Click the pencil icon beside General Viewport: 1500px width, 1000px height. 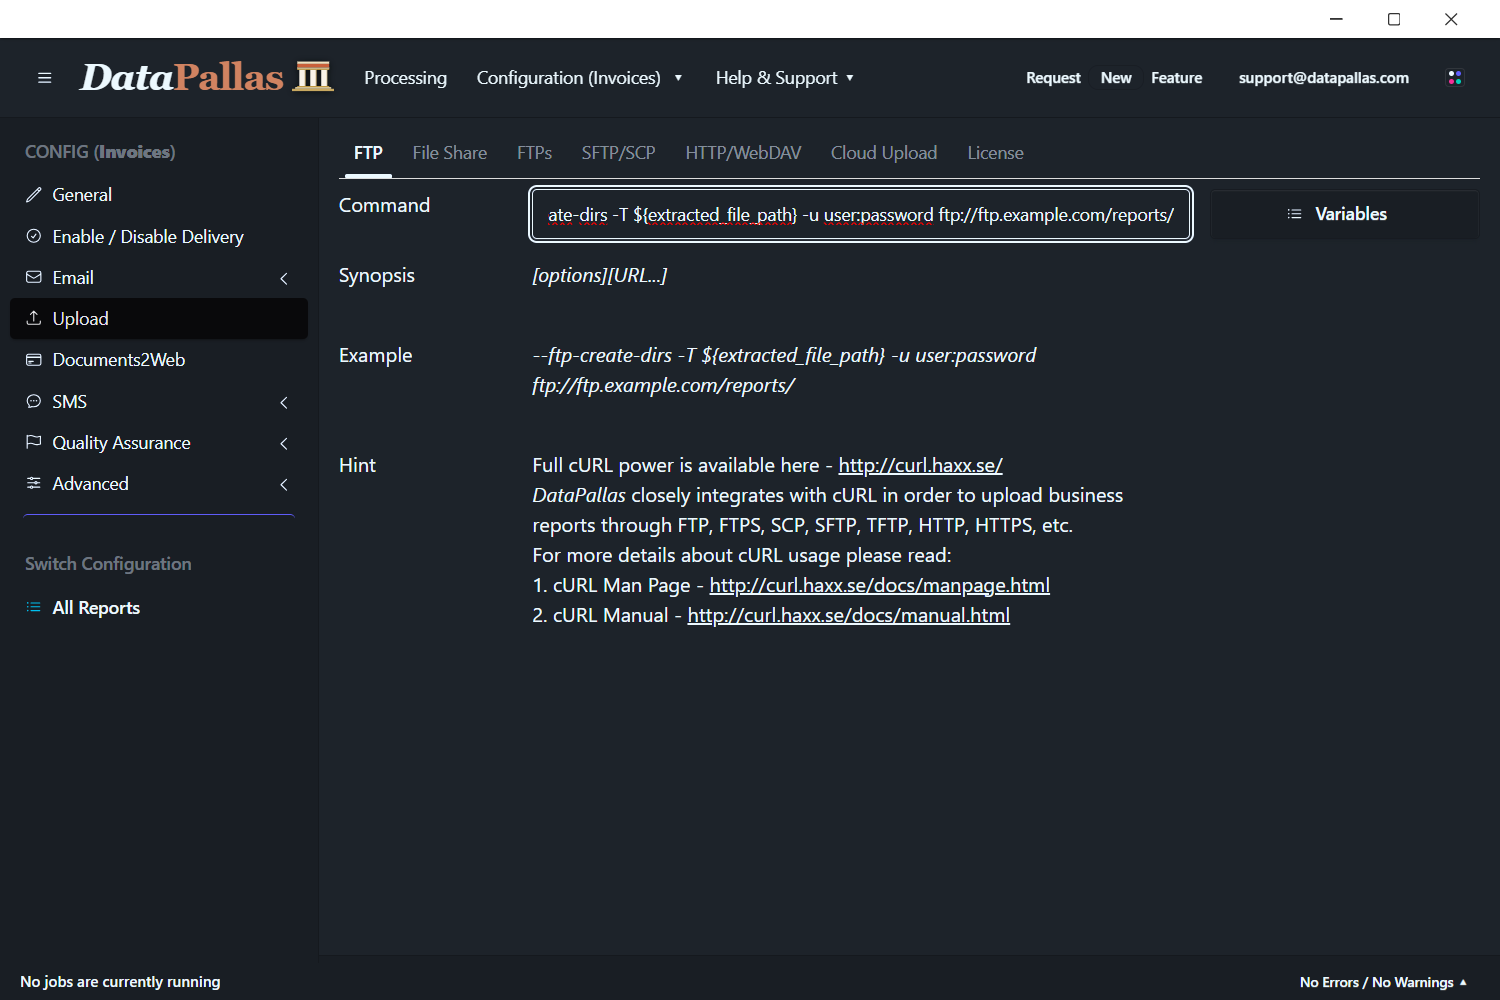click(x=34, y=195)
